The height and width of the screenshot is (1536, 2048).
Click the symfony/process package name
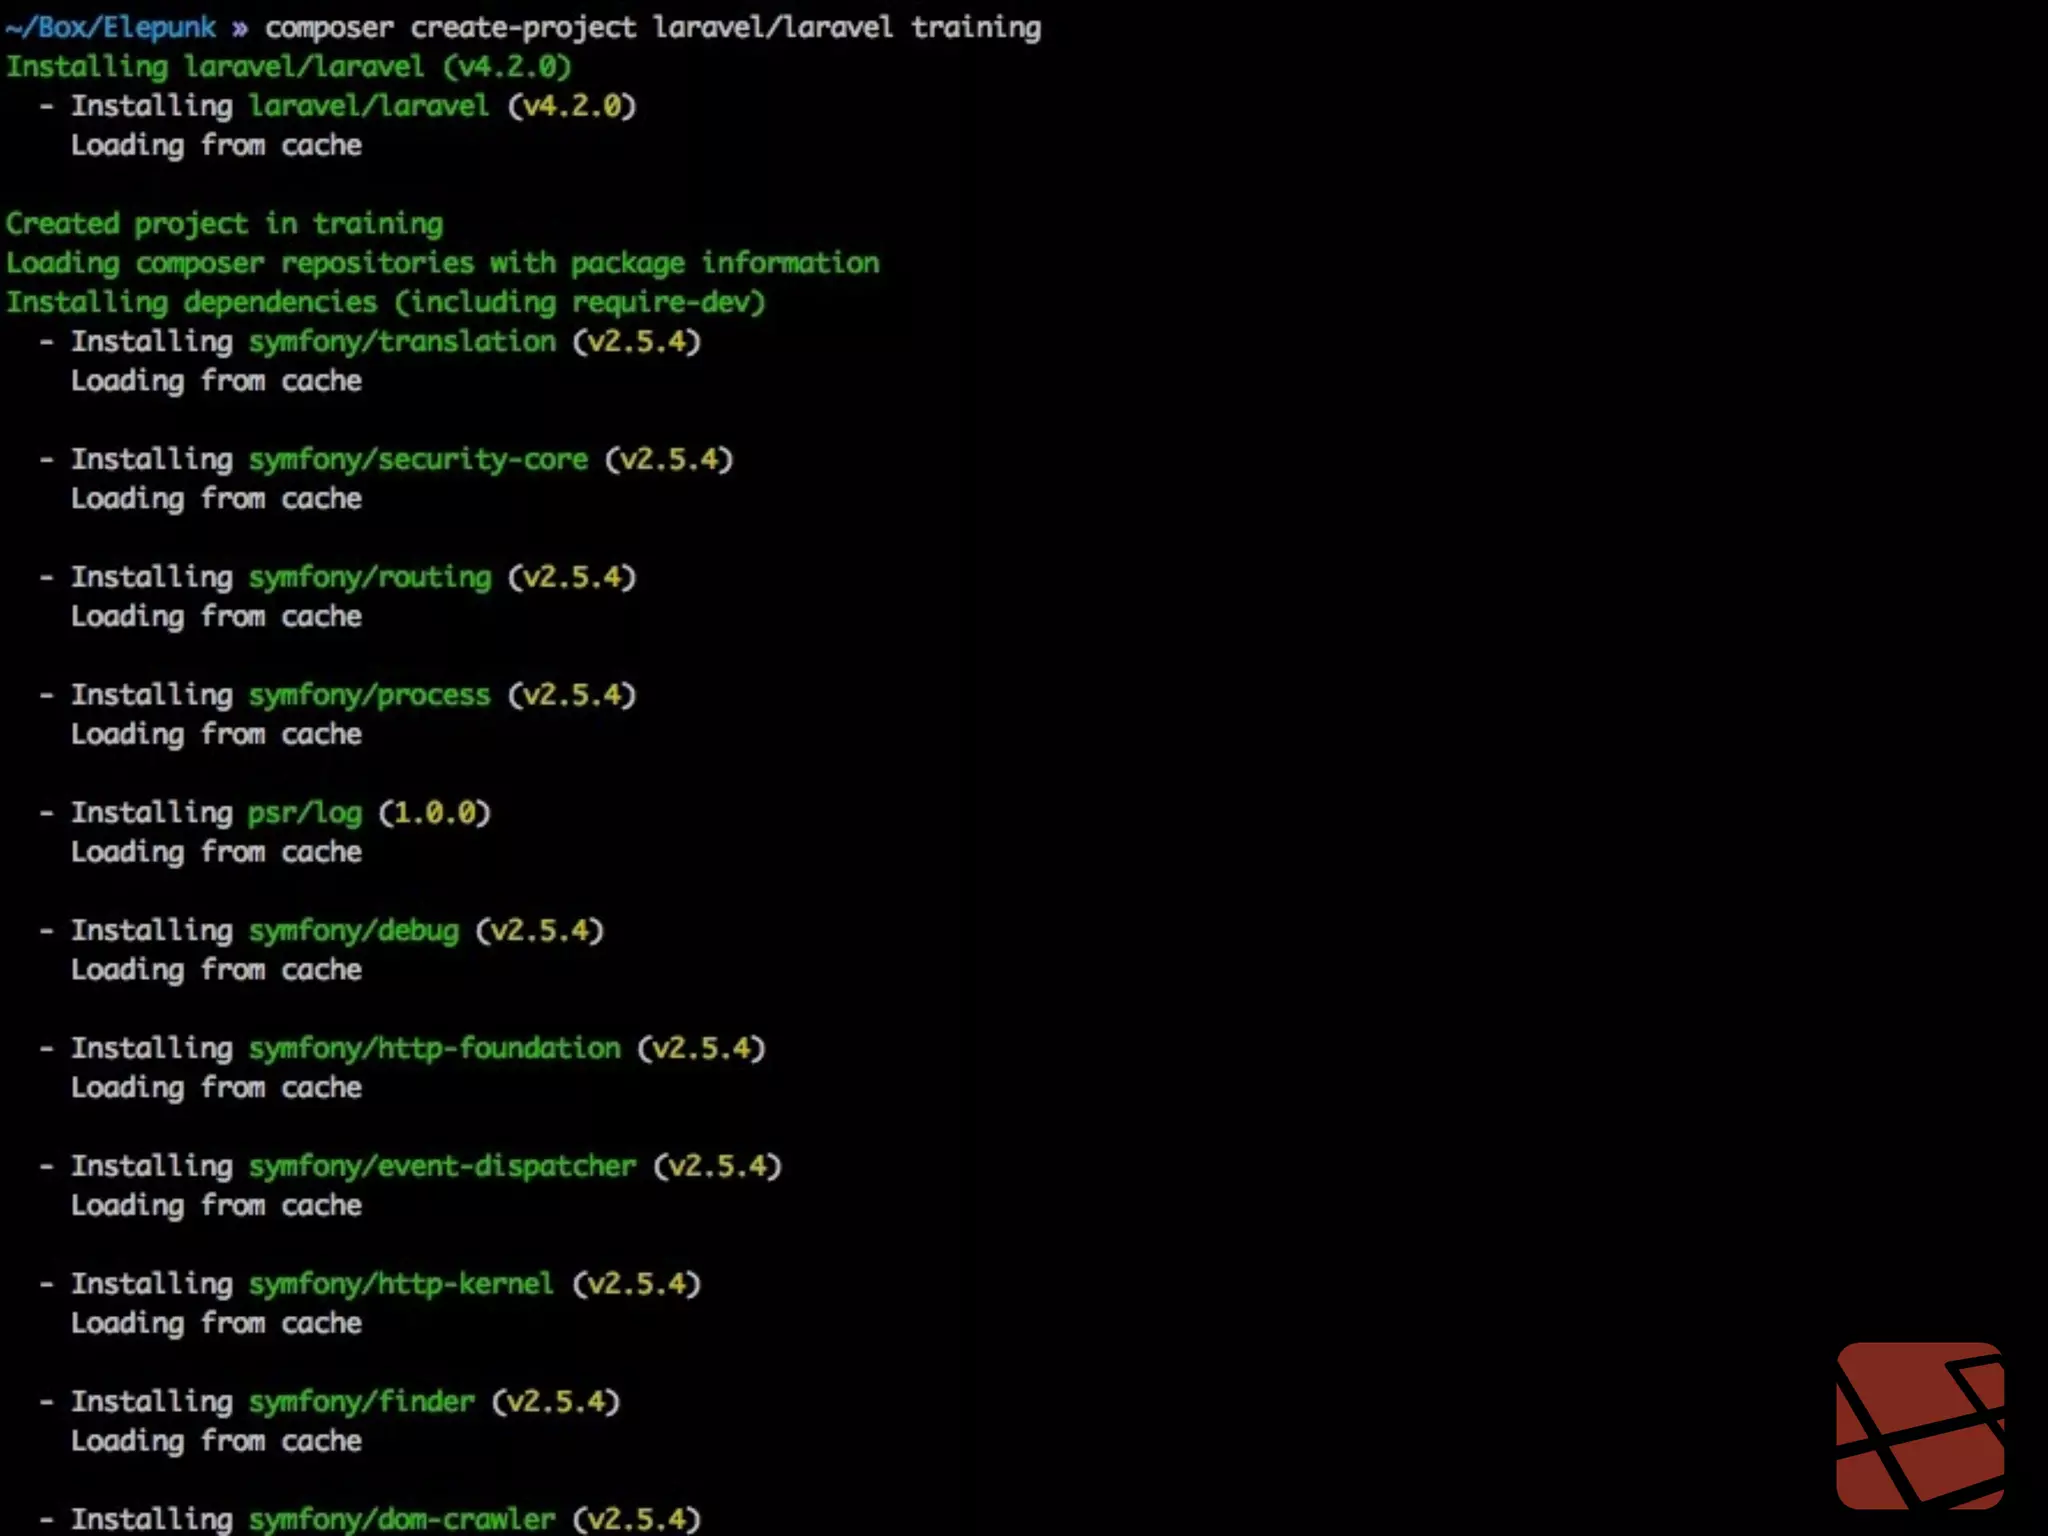tap(370, 695)
